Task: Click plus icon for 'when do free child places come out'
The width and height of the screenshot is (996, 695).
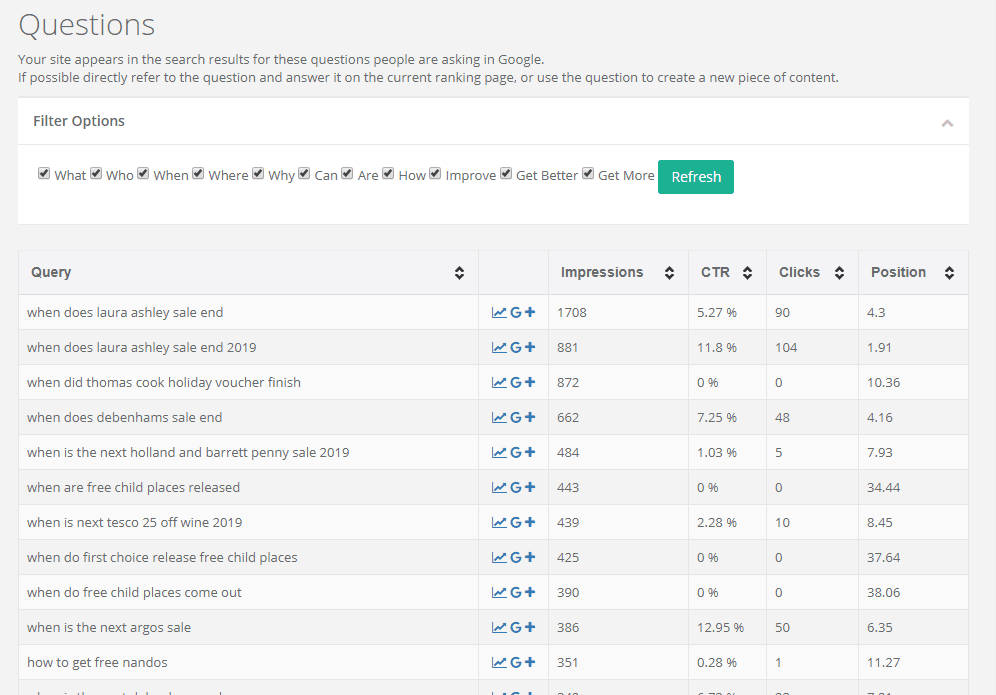Action: pos(530,592)
